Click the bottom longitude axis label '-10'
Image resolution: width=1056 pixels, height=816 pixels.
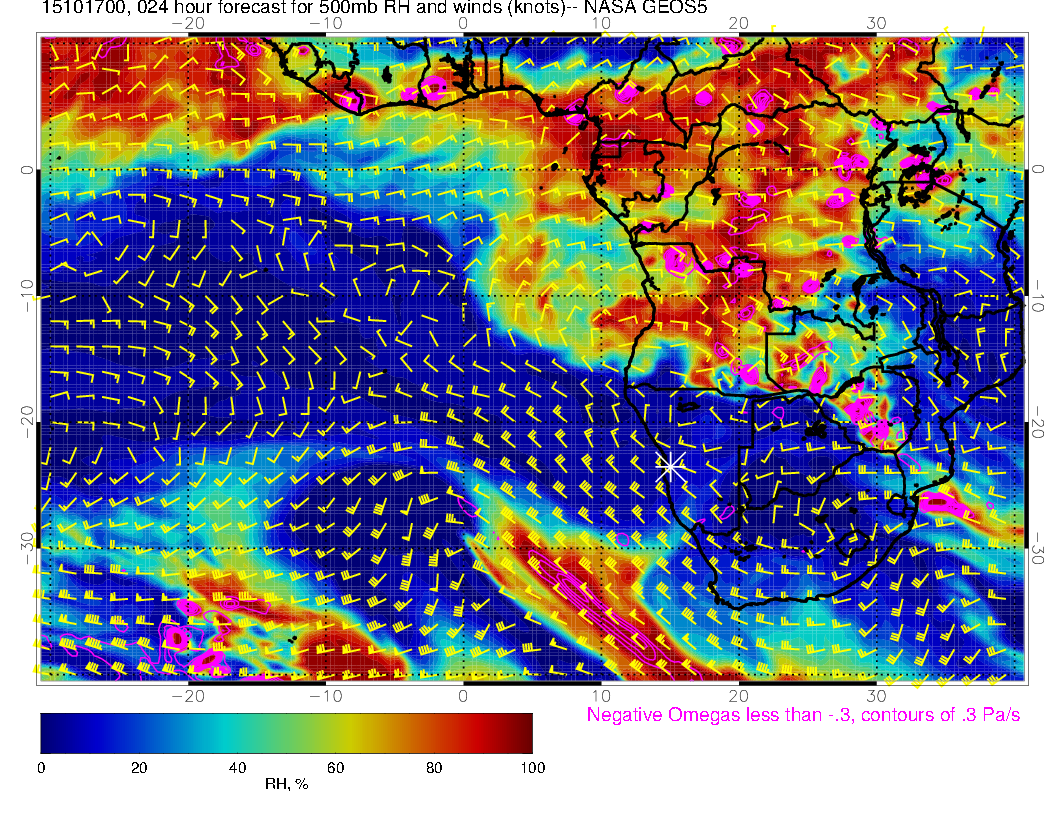[325, 696]
